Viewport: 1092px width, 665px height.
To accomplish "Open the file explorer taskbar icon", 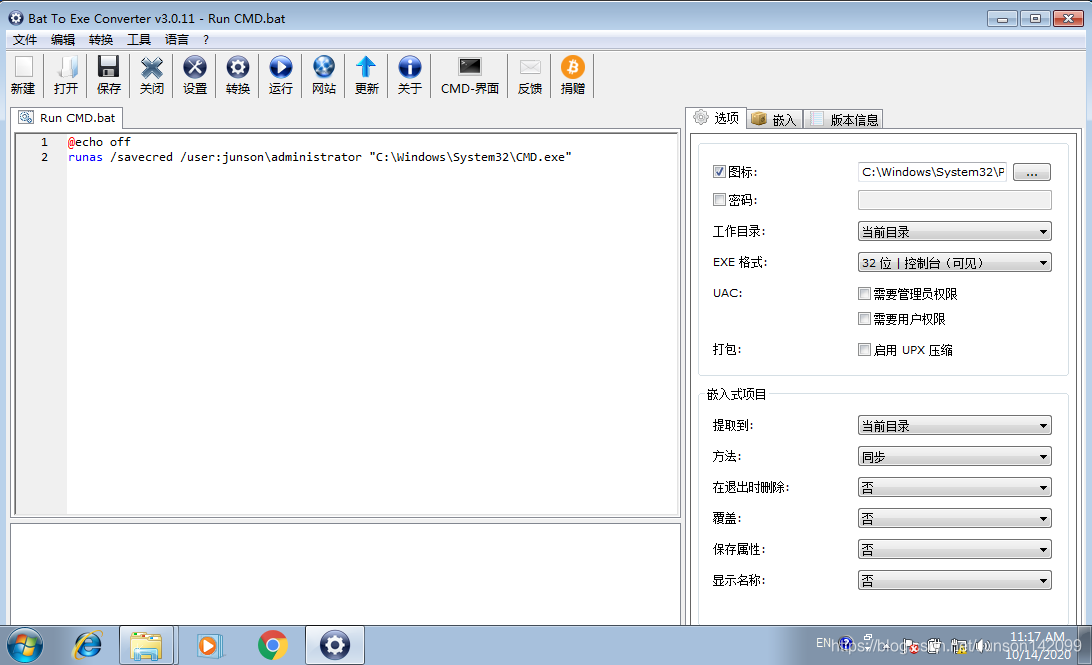I will pyautogui.click(x=146, y=646).
